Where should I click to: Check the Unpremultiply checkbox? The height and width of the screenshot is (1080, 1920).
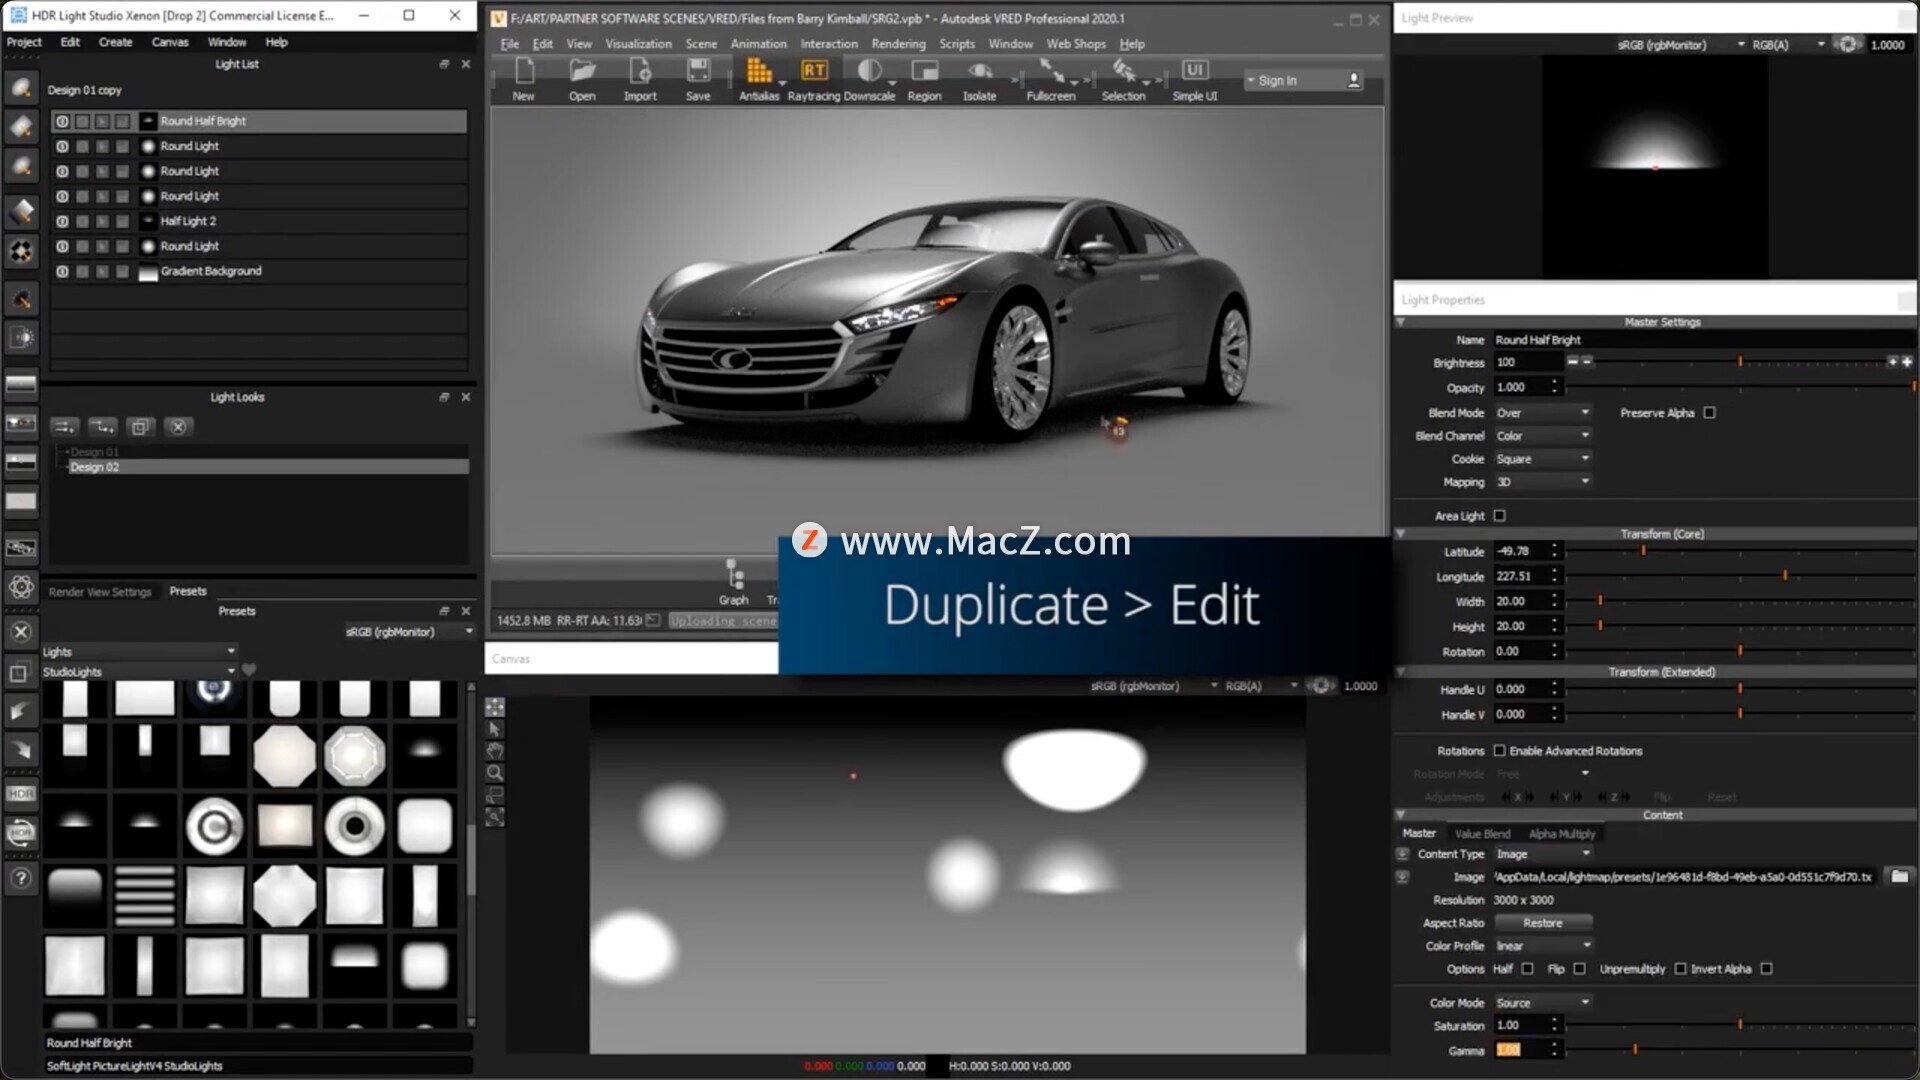(x=1681, y=969)
